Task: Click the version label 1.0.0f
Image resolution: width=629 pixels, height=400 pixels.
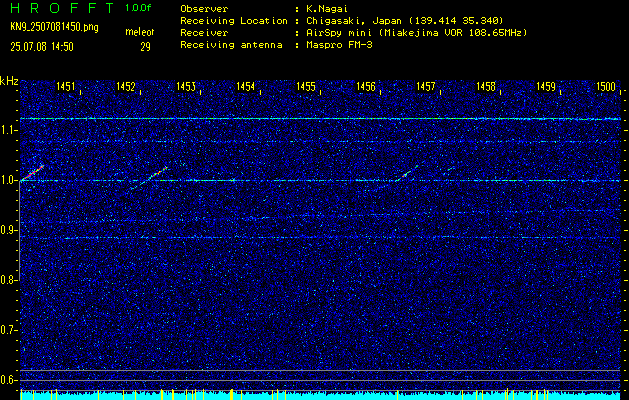Action: pos(138,8)
